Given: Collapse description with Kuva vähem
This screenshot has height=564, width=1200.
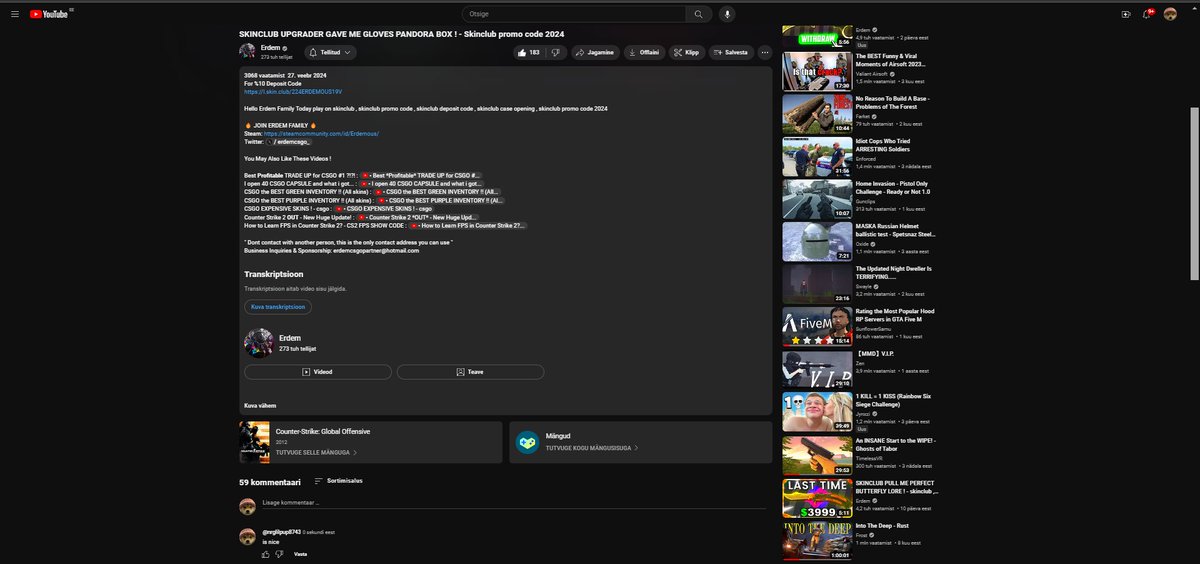Looking at the screenshot, I should tap(260, 405).
